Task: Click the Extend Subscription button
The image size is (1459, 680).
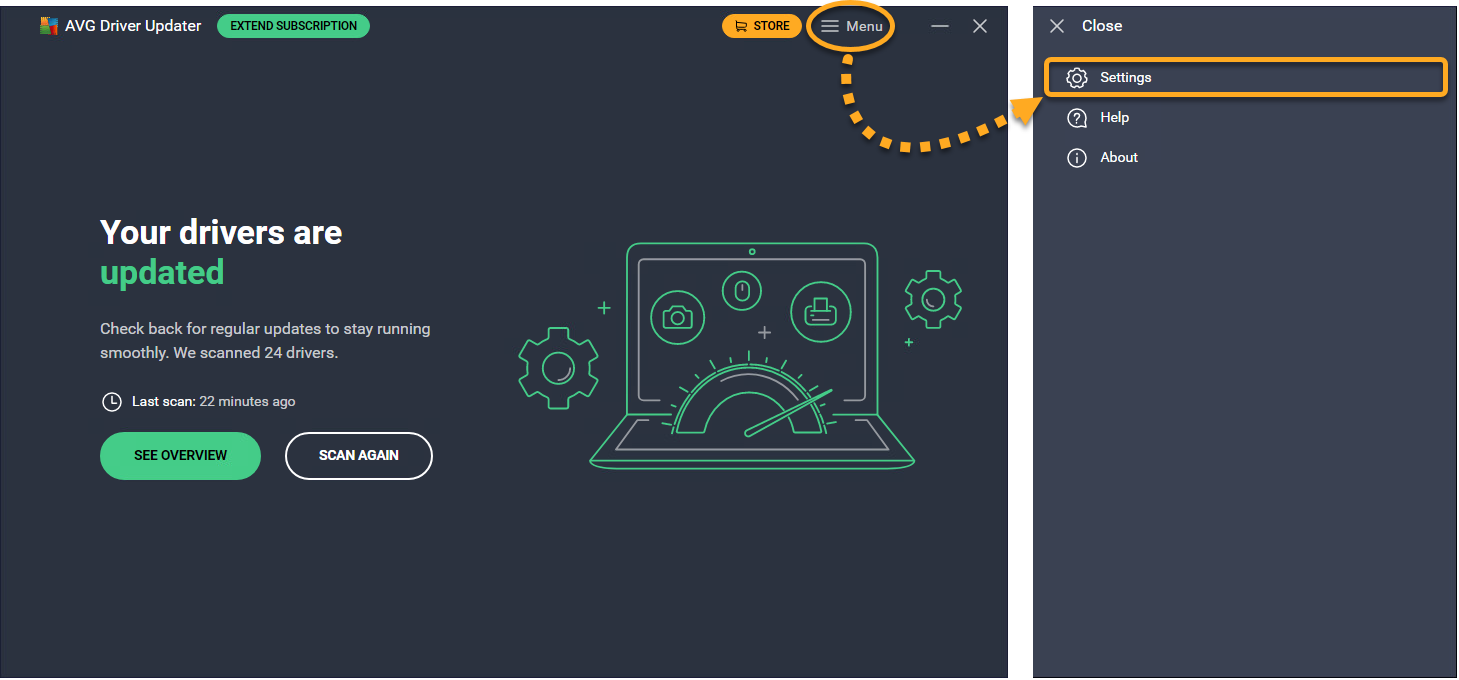Action: 293,26
